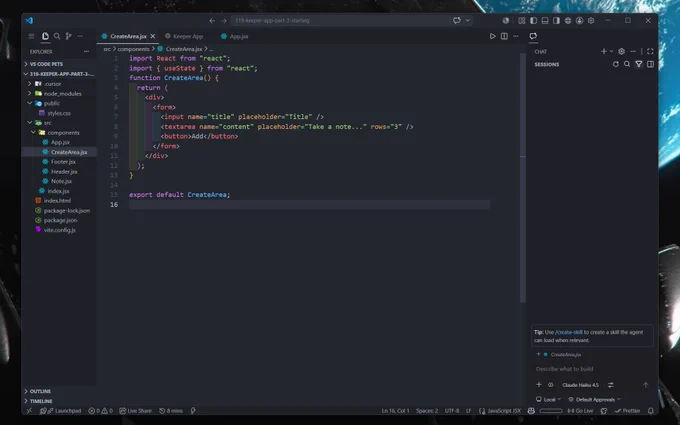680x425 pixels.
Task: Open the Explorer view icon in sidebar
Action: tap(45, 36)
